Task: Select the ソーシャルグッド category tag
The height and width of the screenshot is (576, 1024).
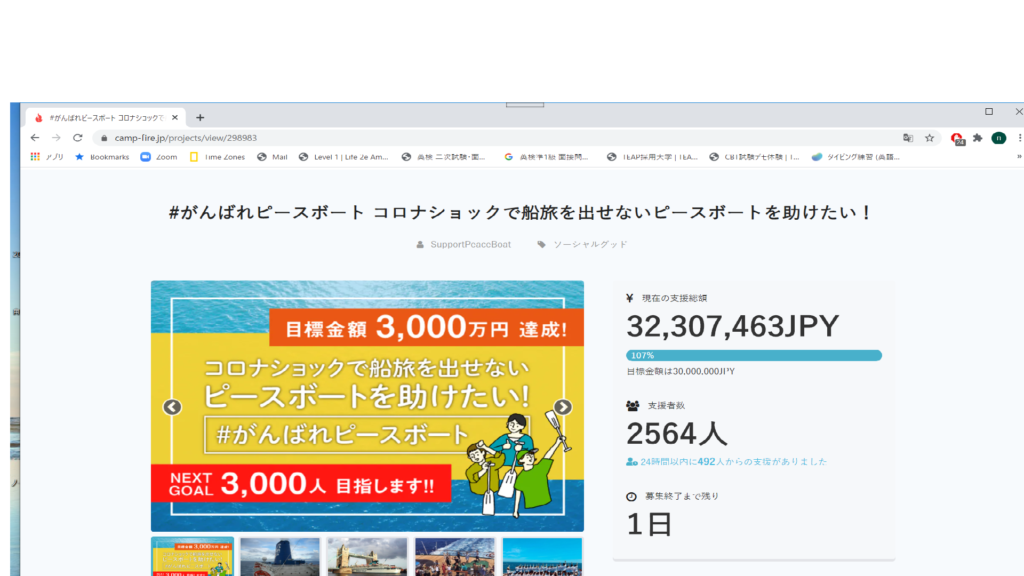Action: coord(589,244)
